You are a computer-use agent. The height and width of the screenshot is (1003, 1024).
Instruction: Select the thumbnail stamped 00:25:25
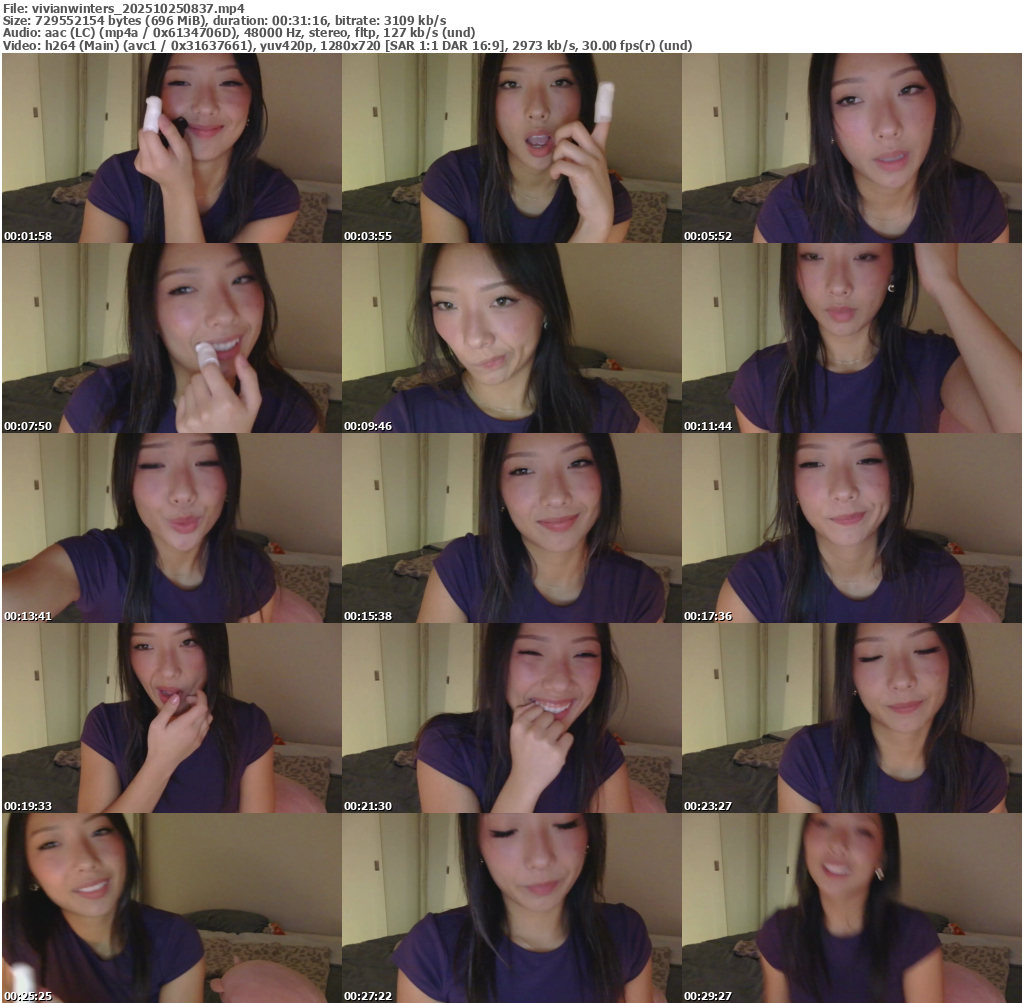pos(172,908)
